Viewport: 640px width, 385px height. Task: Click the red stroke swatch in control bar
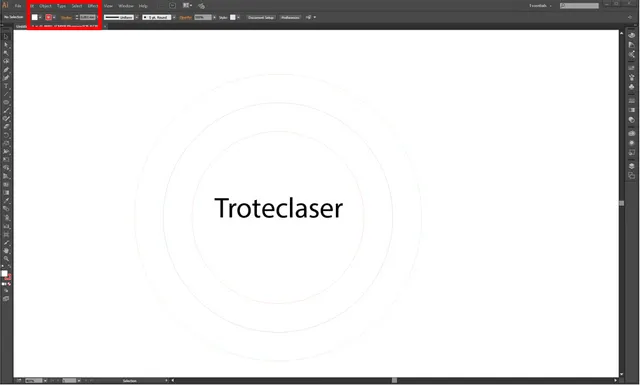click(x=49, y=18)
